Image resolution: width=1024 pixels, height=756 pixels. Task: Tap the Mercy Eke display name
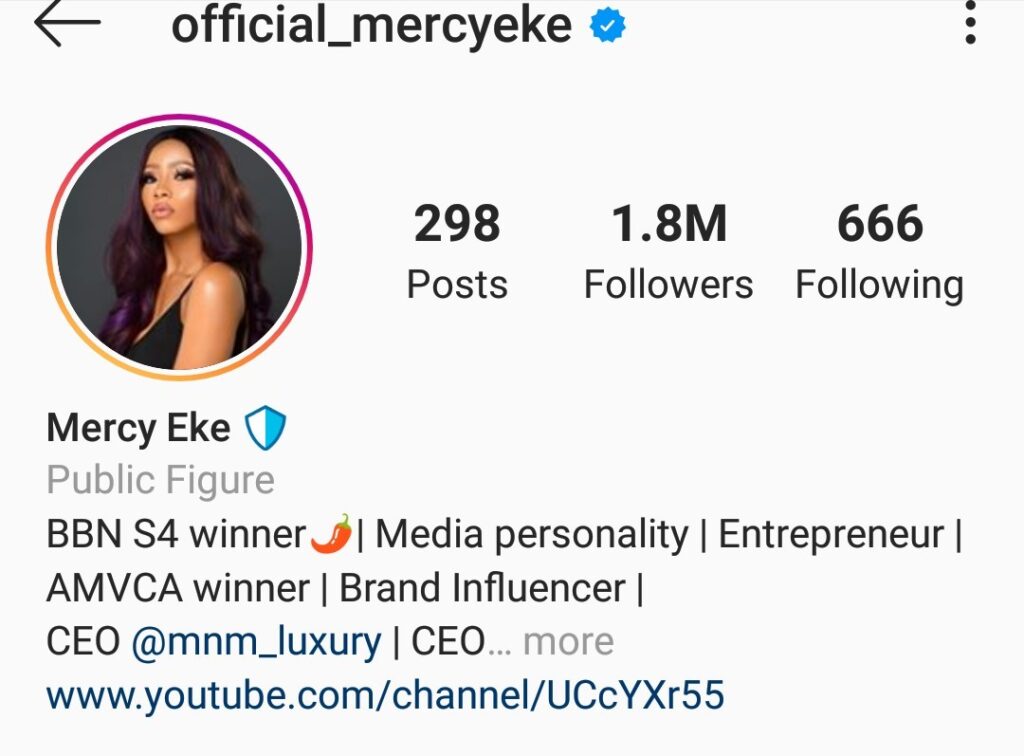point(138,428)
